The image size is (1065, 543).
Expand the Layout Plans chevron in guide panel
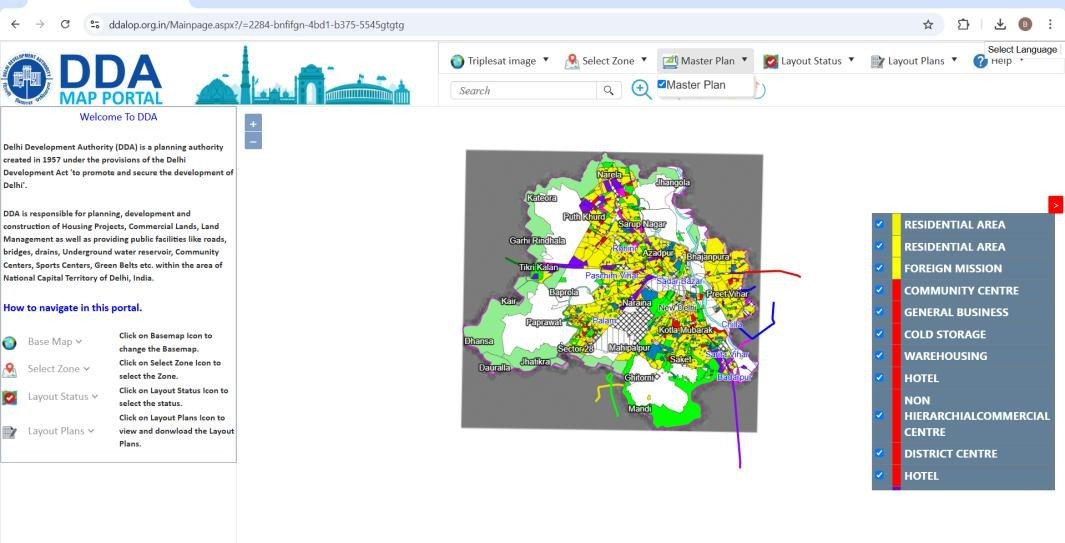pyautogui.click(x=90, y=430)
